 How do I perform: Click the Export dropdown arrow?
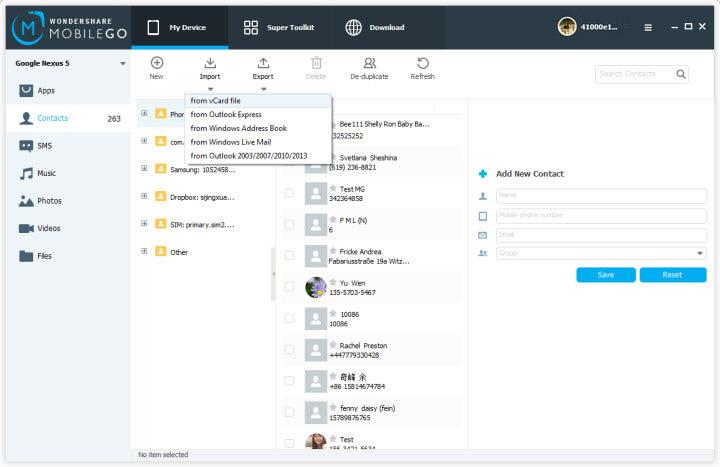(x=264, y=89)
